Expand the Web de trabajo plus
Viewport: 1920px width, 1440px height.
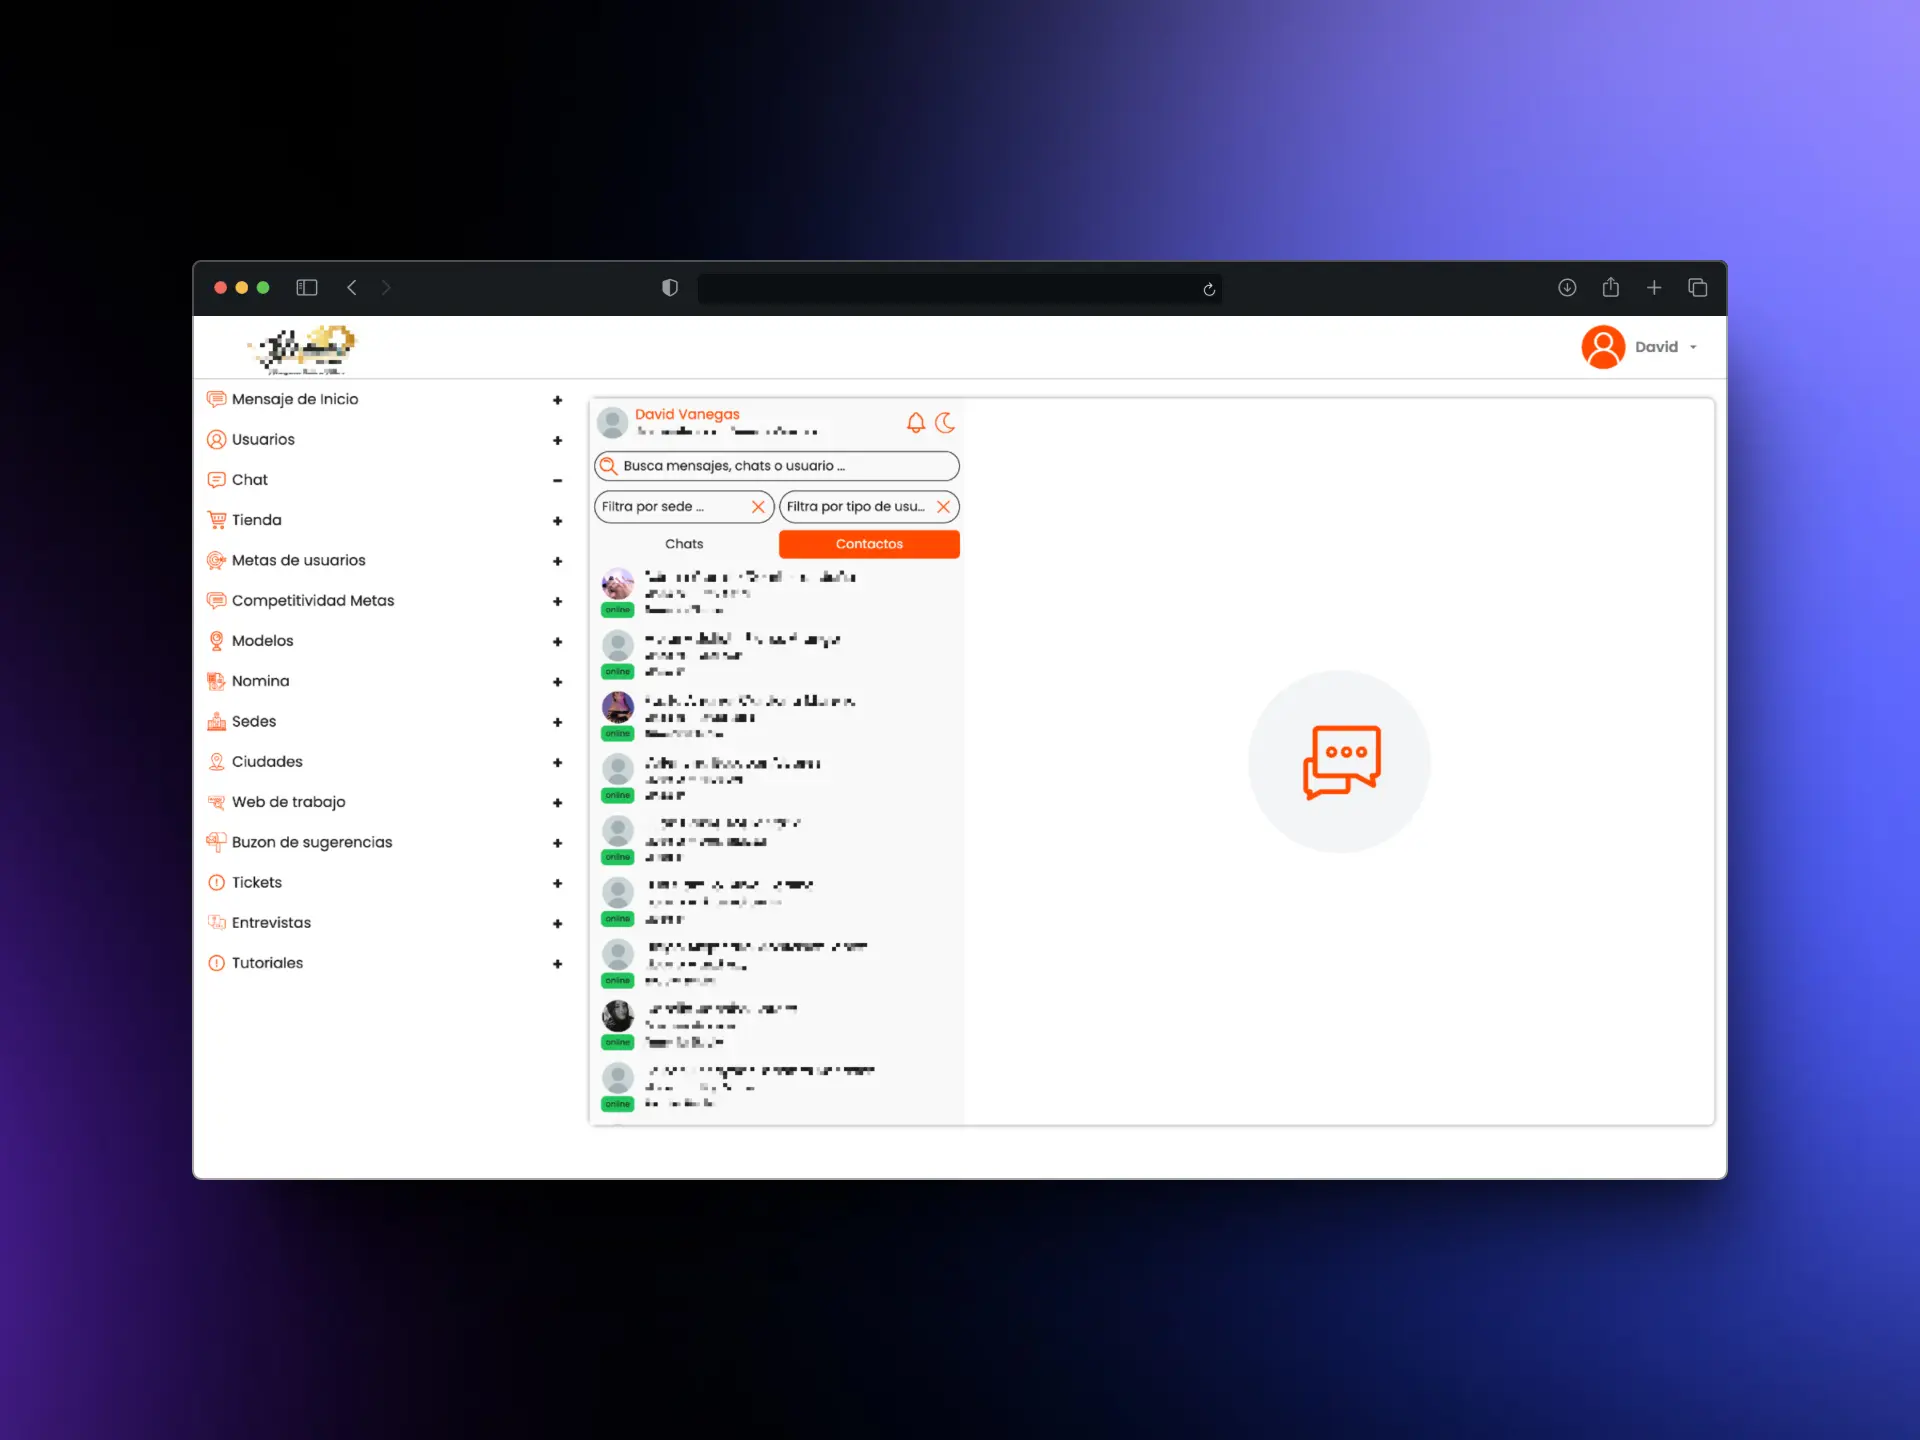[557, 803]
